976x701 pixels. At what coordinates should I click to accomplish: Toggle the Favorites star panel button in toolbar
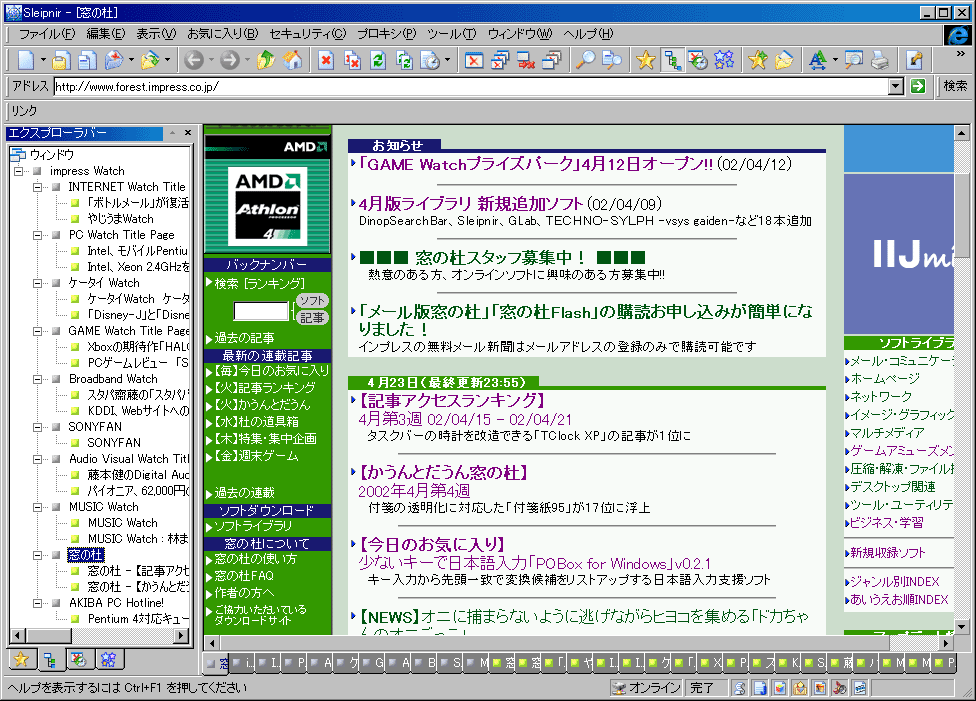(x=646, y=61)
